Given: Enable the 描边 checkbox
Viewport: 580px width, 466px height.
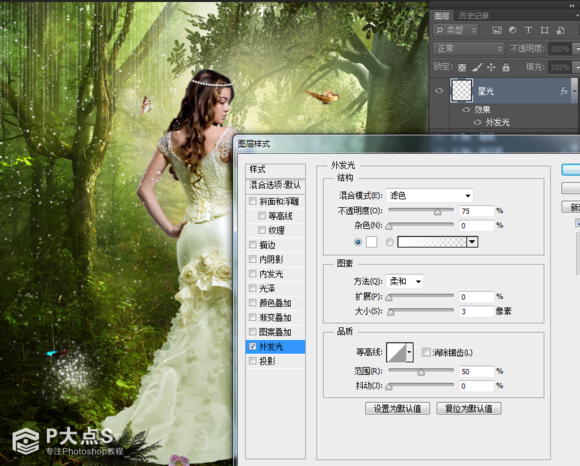Looking at the screenshot, I should (x=253, y=244).
